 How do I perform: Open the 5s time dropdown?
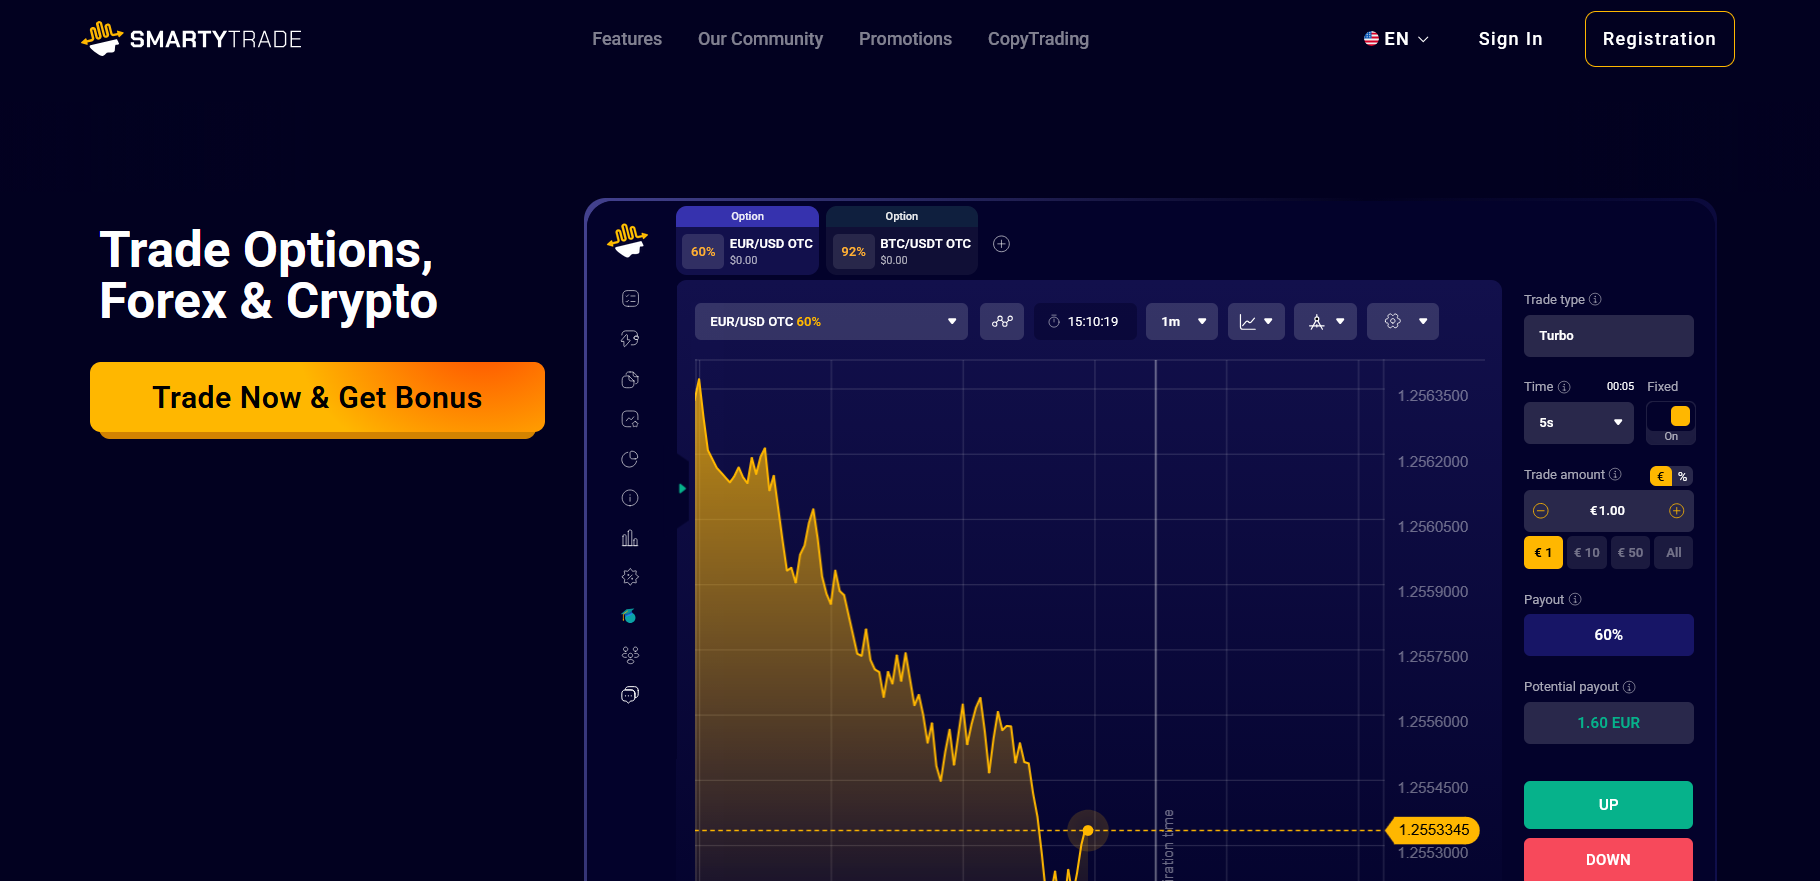pyautogui.click(x=1579, y=423)
